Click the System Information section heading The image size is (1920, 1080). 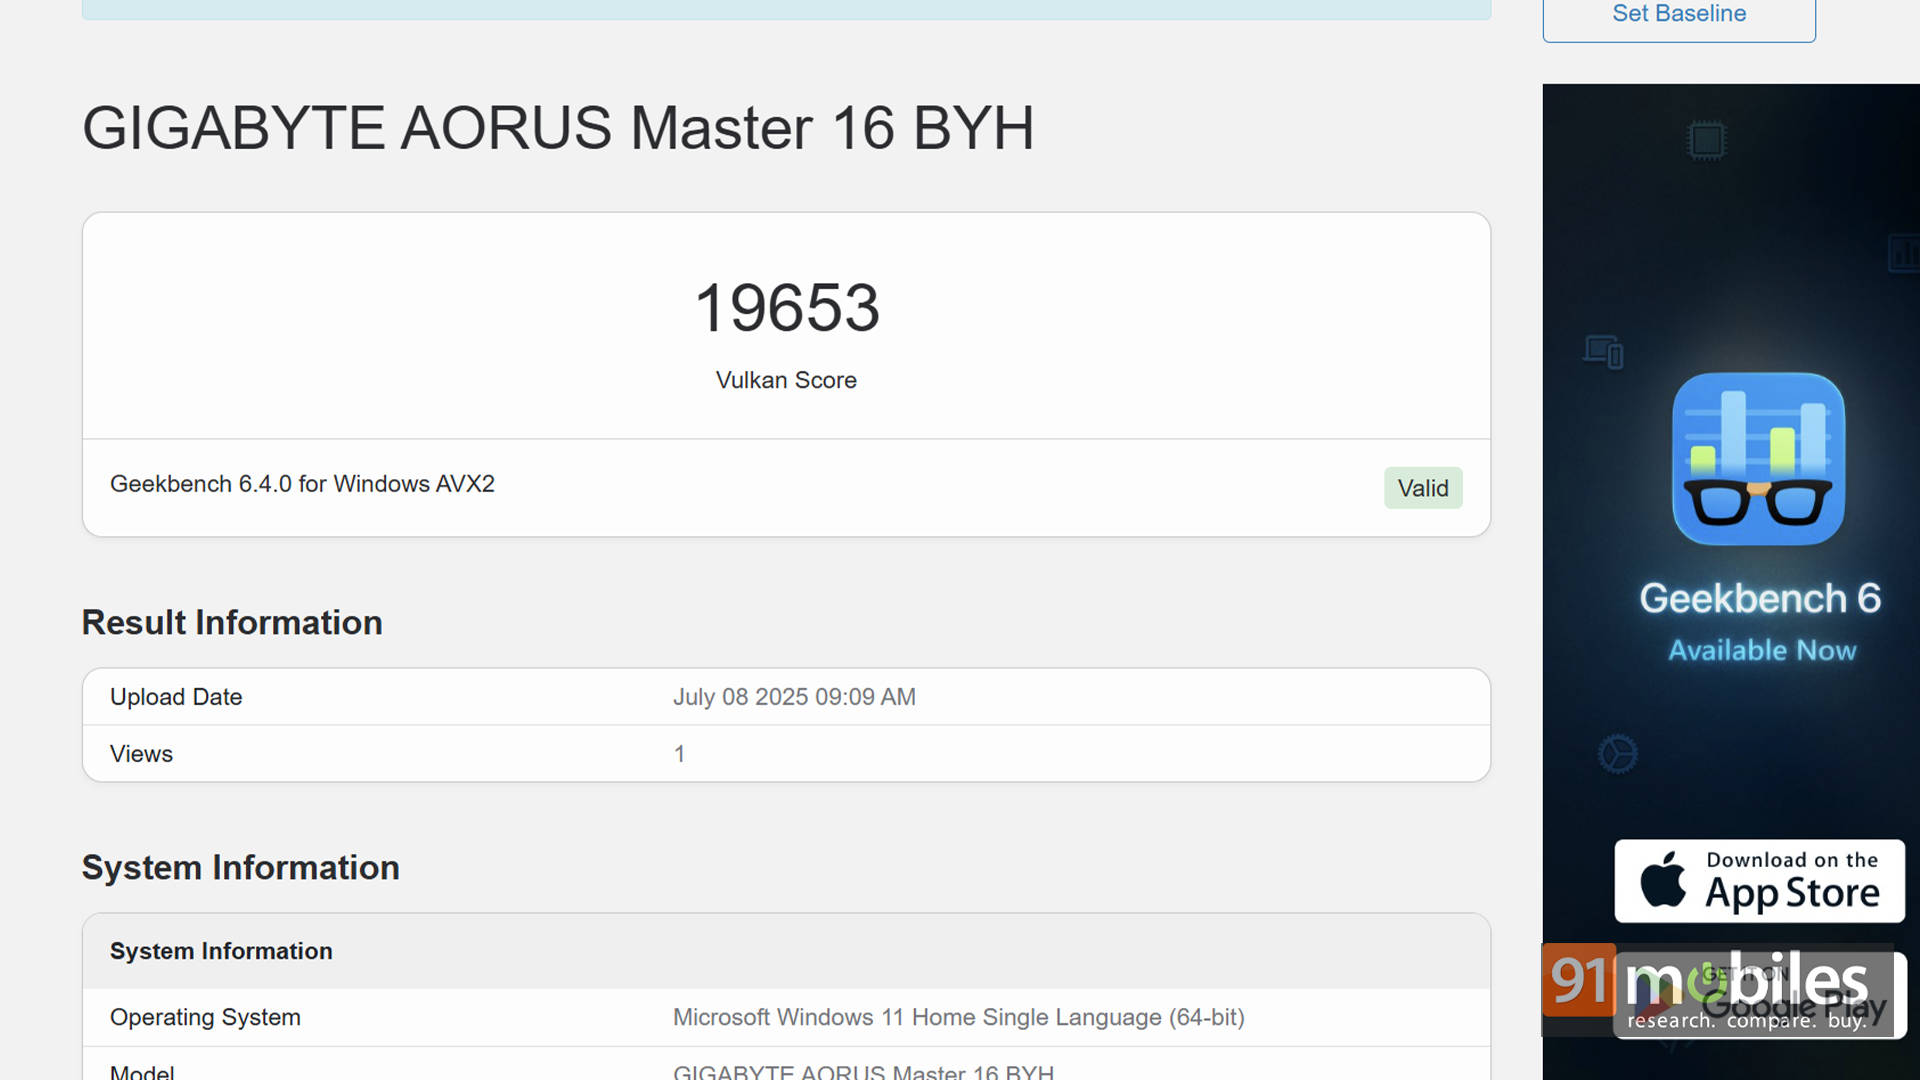point(240,867)
